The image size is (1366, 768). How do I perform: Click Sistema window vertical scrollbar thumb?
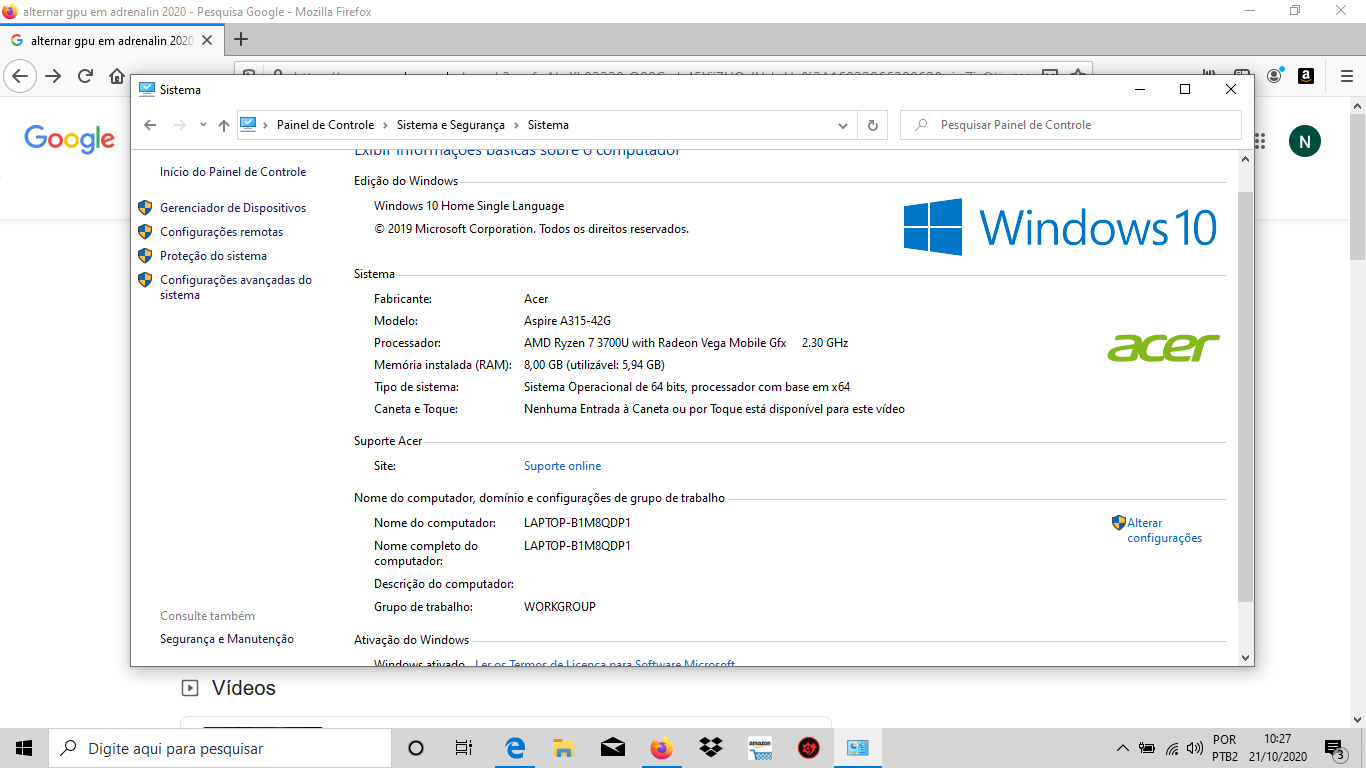pyautogui.click(x=1245, y=395)
